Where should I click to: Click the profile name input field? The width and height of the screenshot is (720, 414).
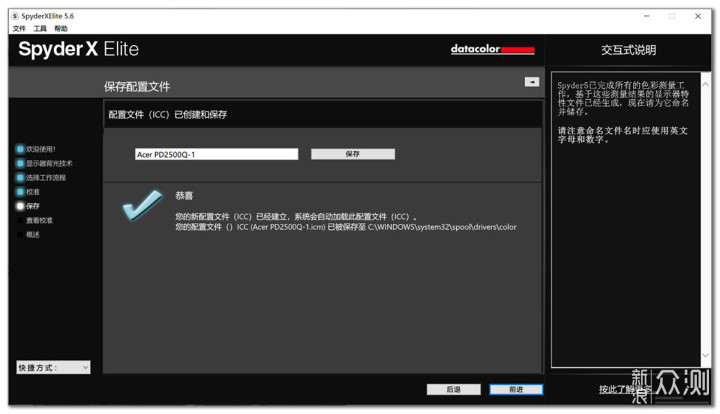click(216, 154)
